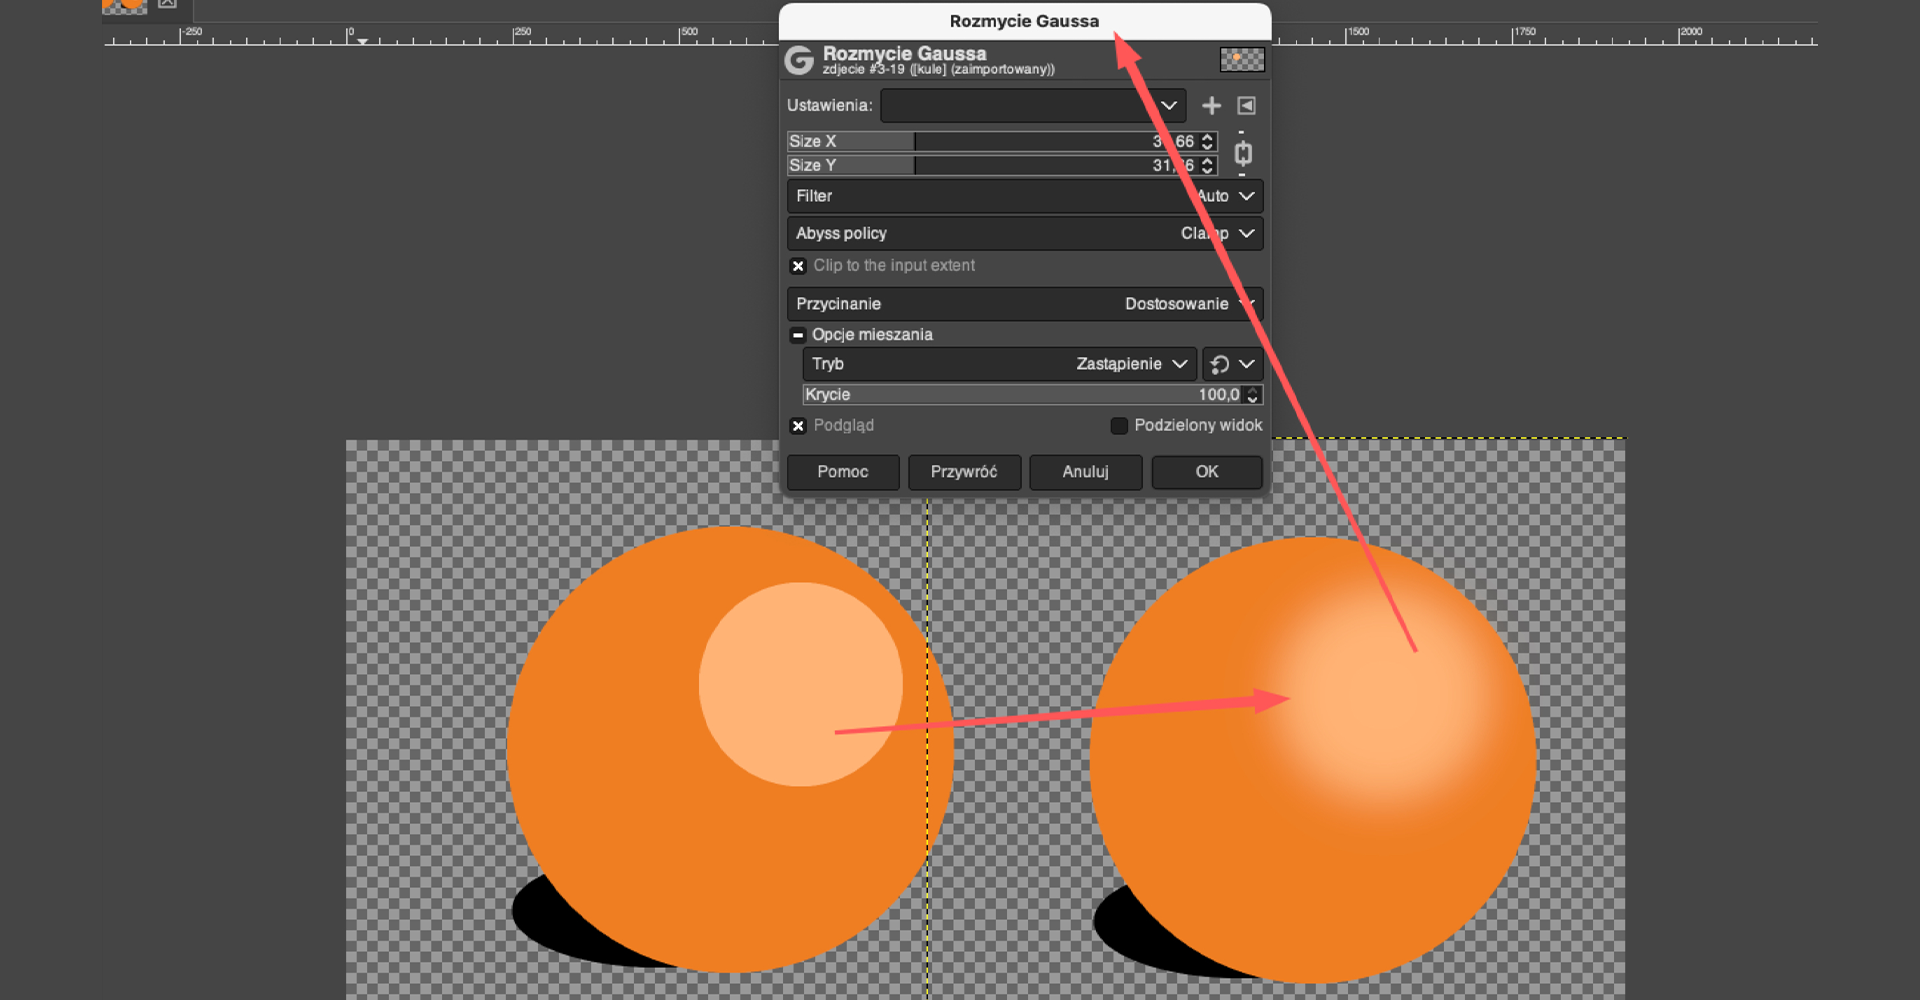Open the Ustawienia presets dropdown
Image resolution: width=1920 pixels, height=1000 pixels.
[1034, 106]
